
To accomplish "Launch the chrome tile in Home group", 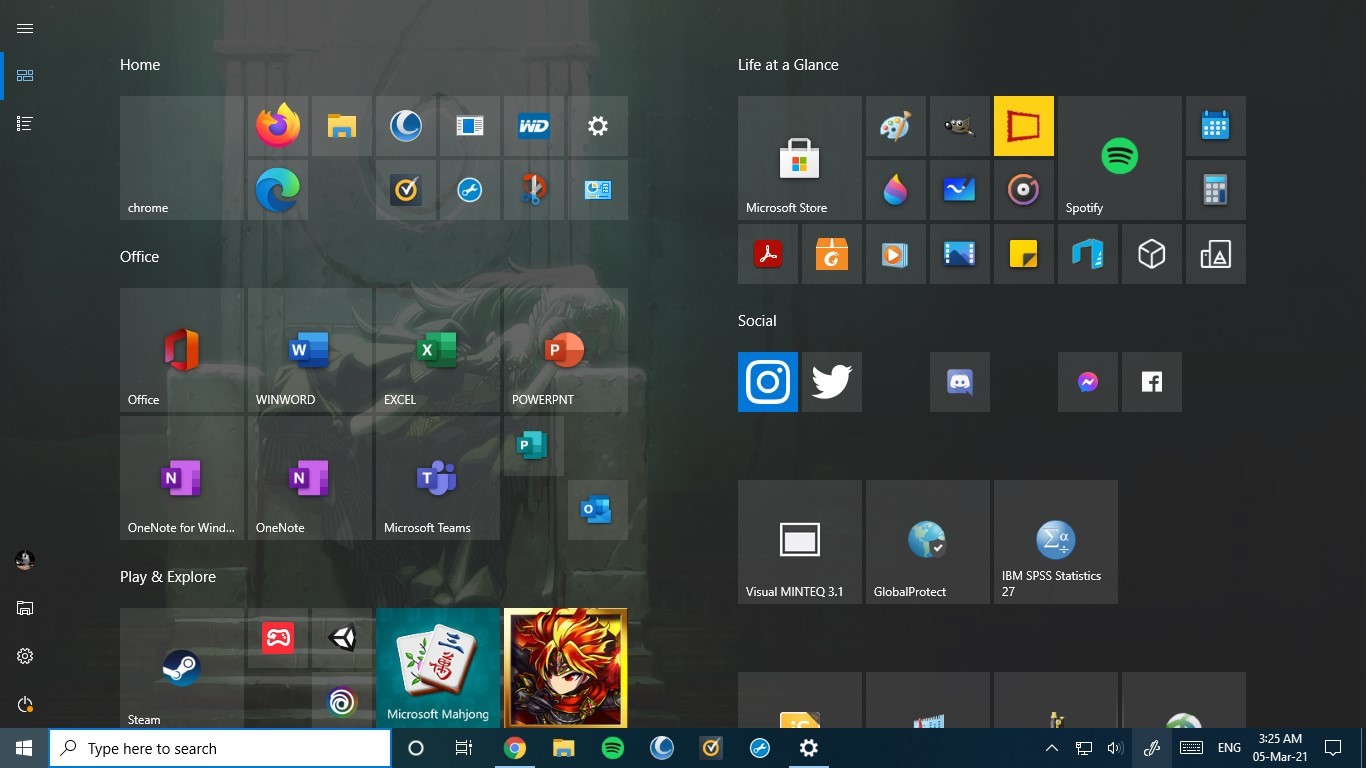I will 182,158.
